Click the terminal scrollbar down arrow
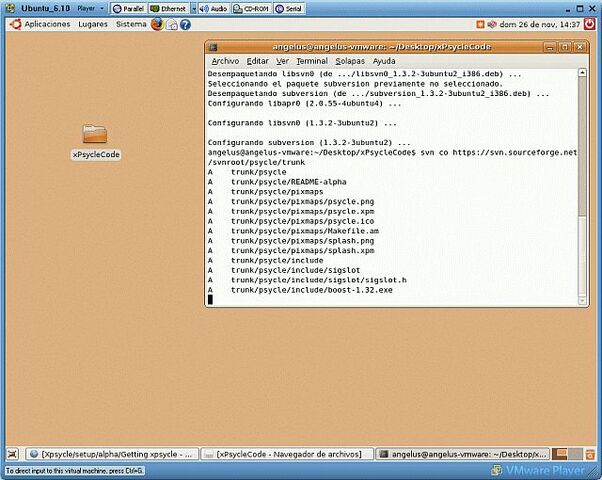 click(x=582, y=301)
